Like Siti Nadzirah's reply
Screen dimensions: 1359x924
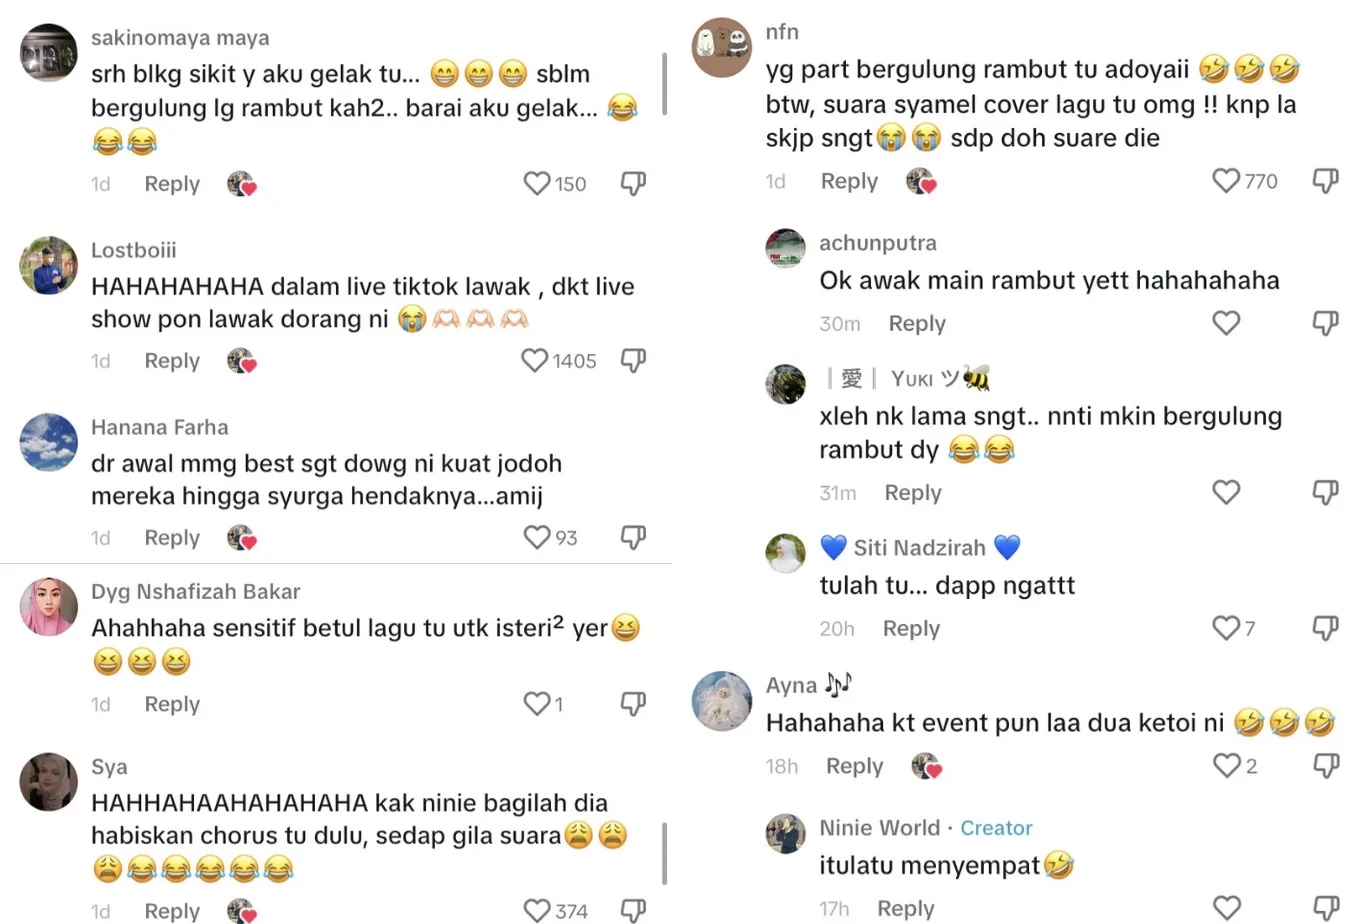[1226, 628]
